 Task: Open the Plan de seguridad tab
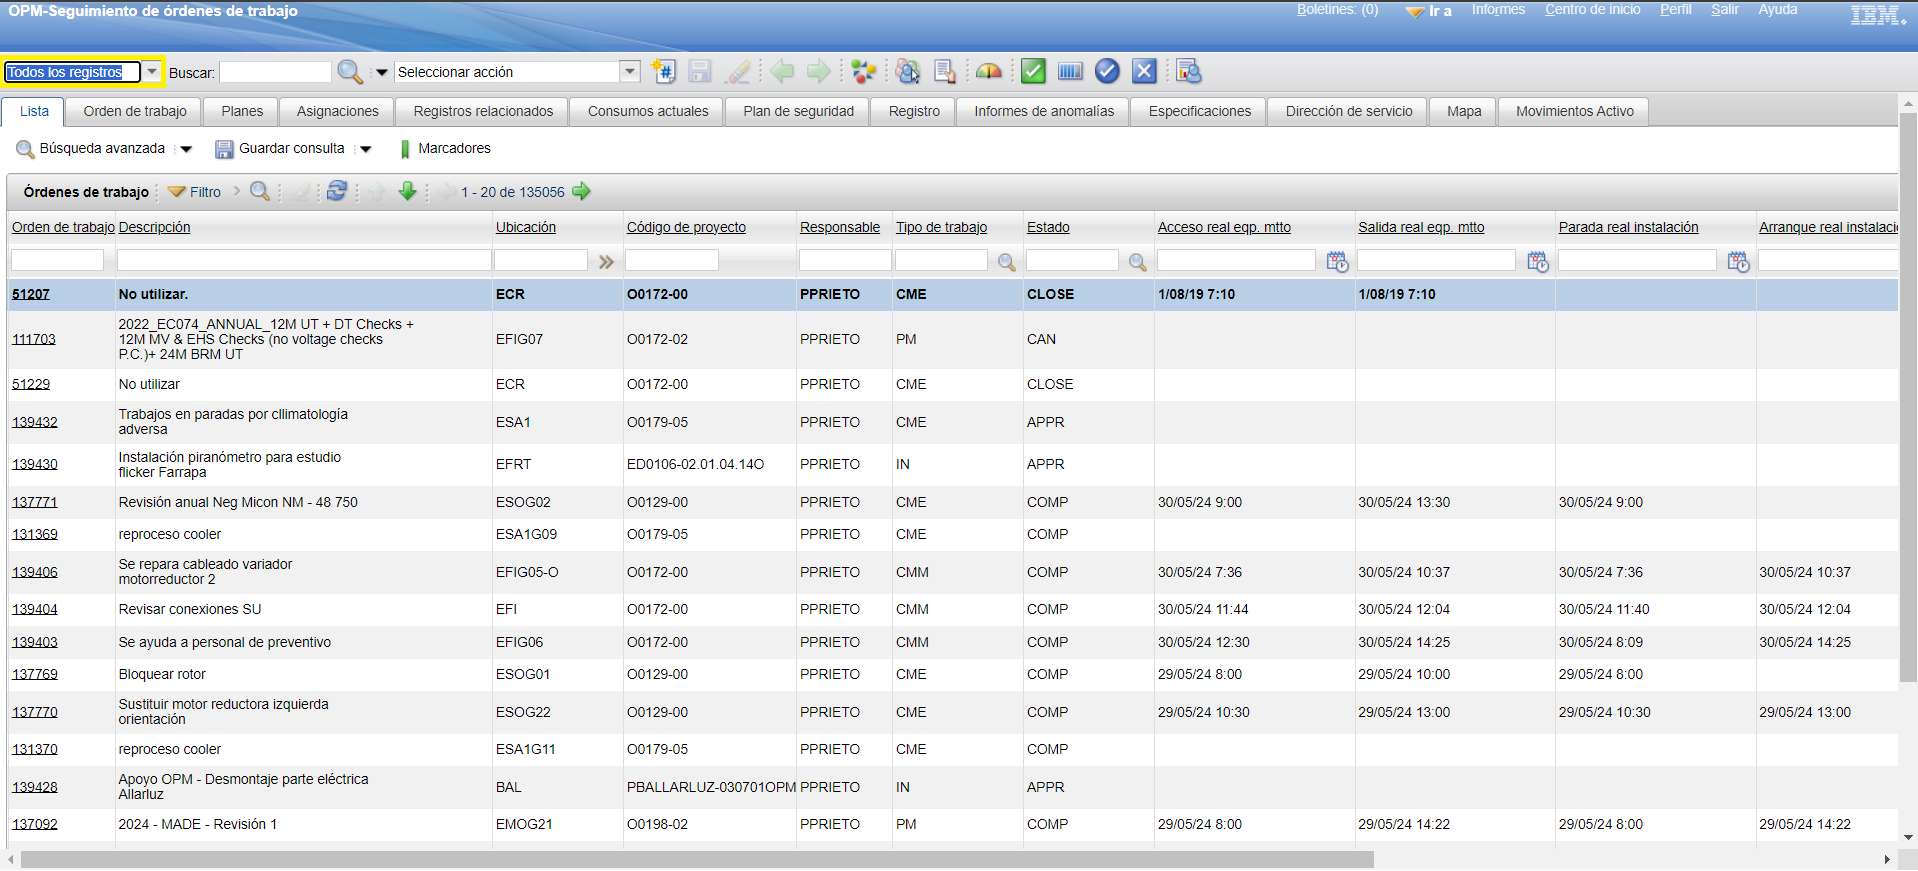pyautogui.click(x=798, y=111)
